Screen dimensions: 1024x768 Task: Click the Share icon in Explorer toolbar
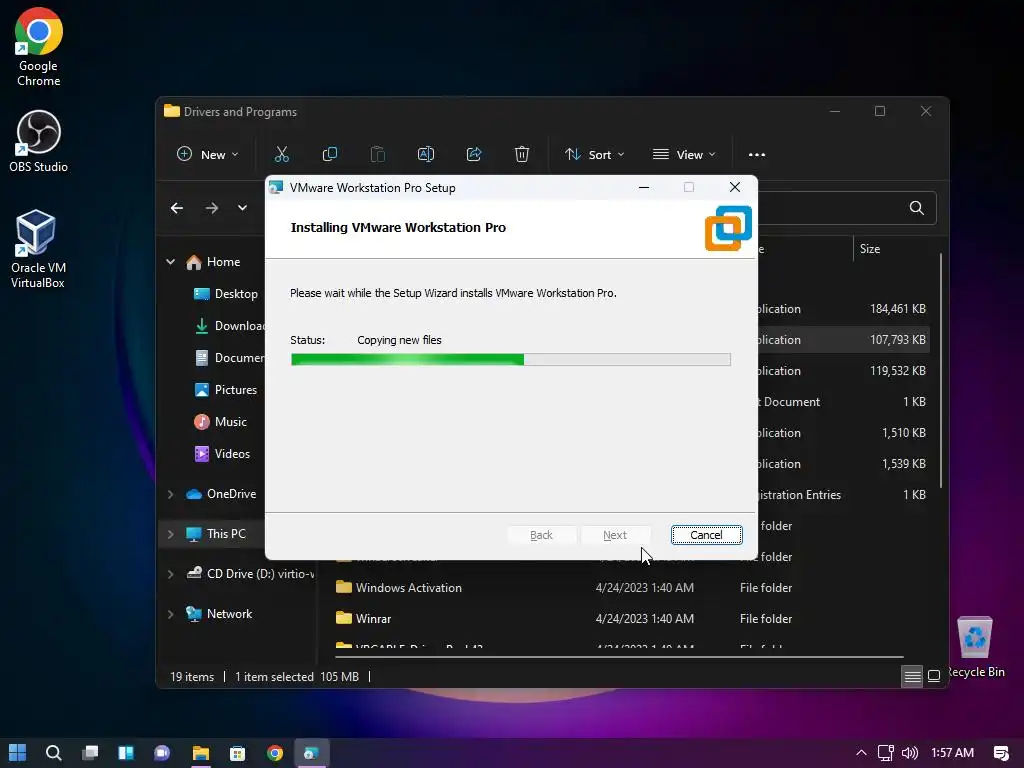tap(473, 155)
